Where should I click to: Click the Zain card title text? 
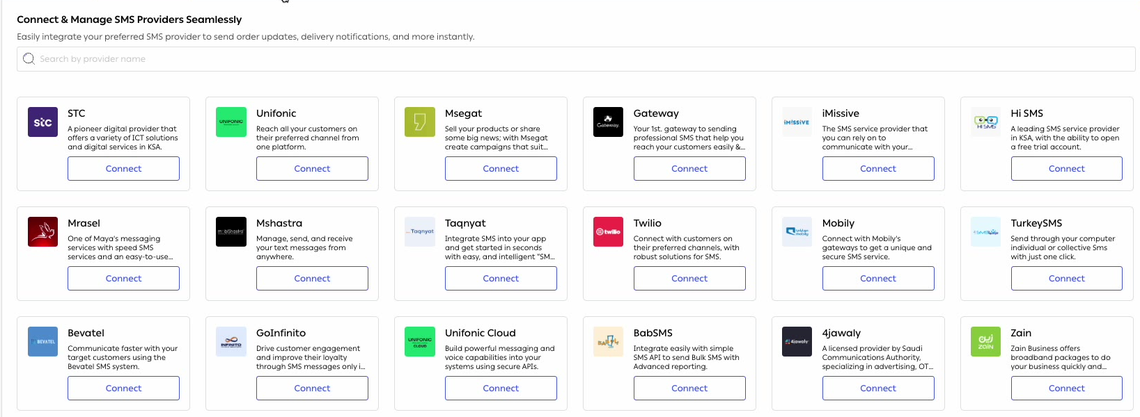point(1022,333)
